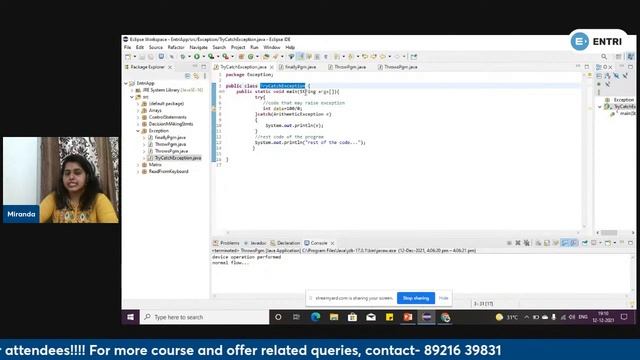640x360 pixels.
Task: Open the New file wizard icon
Action: click(127, 56)
